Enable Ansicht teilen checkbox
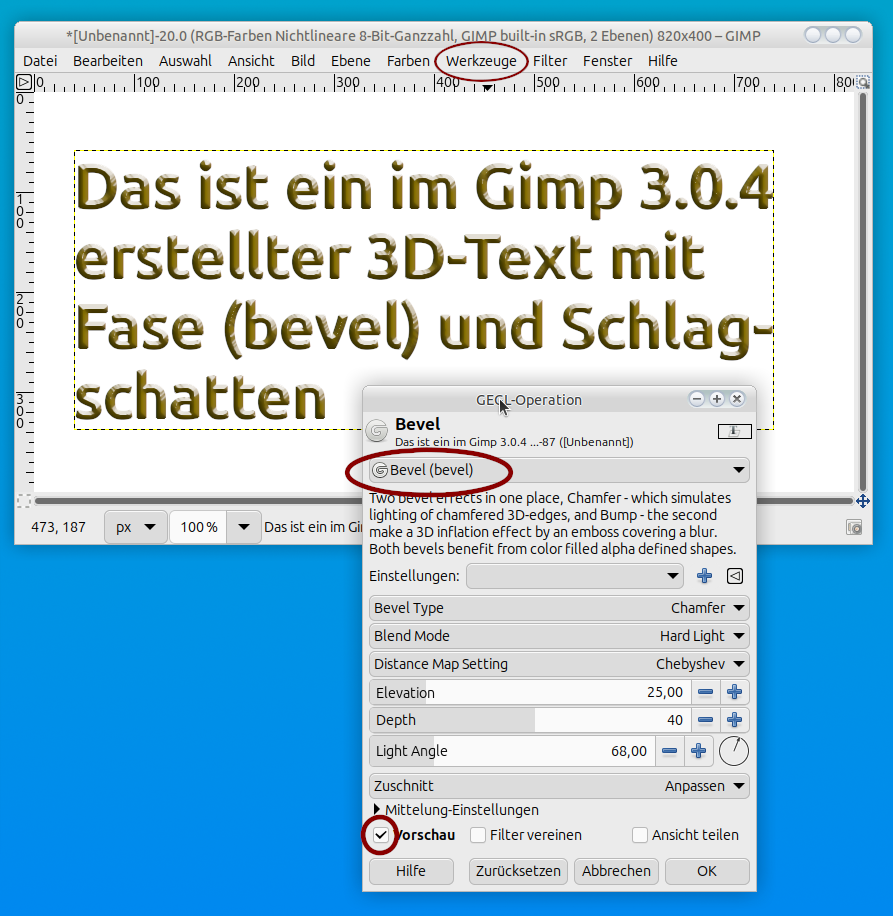The width and height of the screenshot is (893, 916). pos(640,835)
